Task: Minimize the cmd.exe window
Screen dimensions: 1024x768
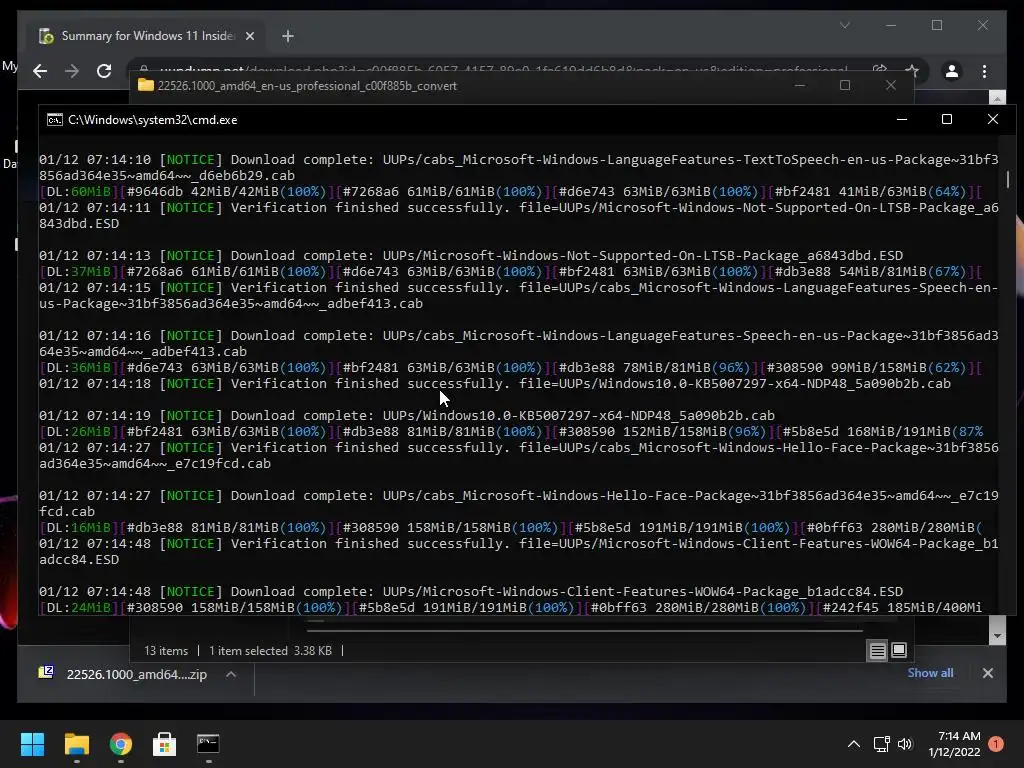Action: tap(902, 120)
